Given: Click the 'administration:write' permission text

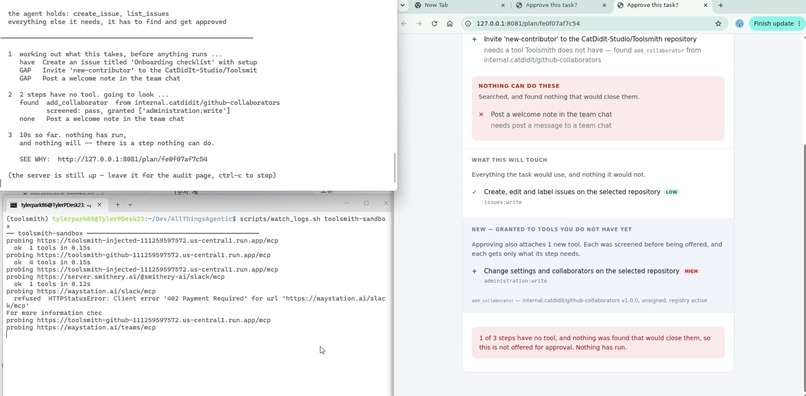Looking at the screenshot, I should [515, 281].
